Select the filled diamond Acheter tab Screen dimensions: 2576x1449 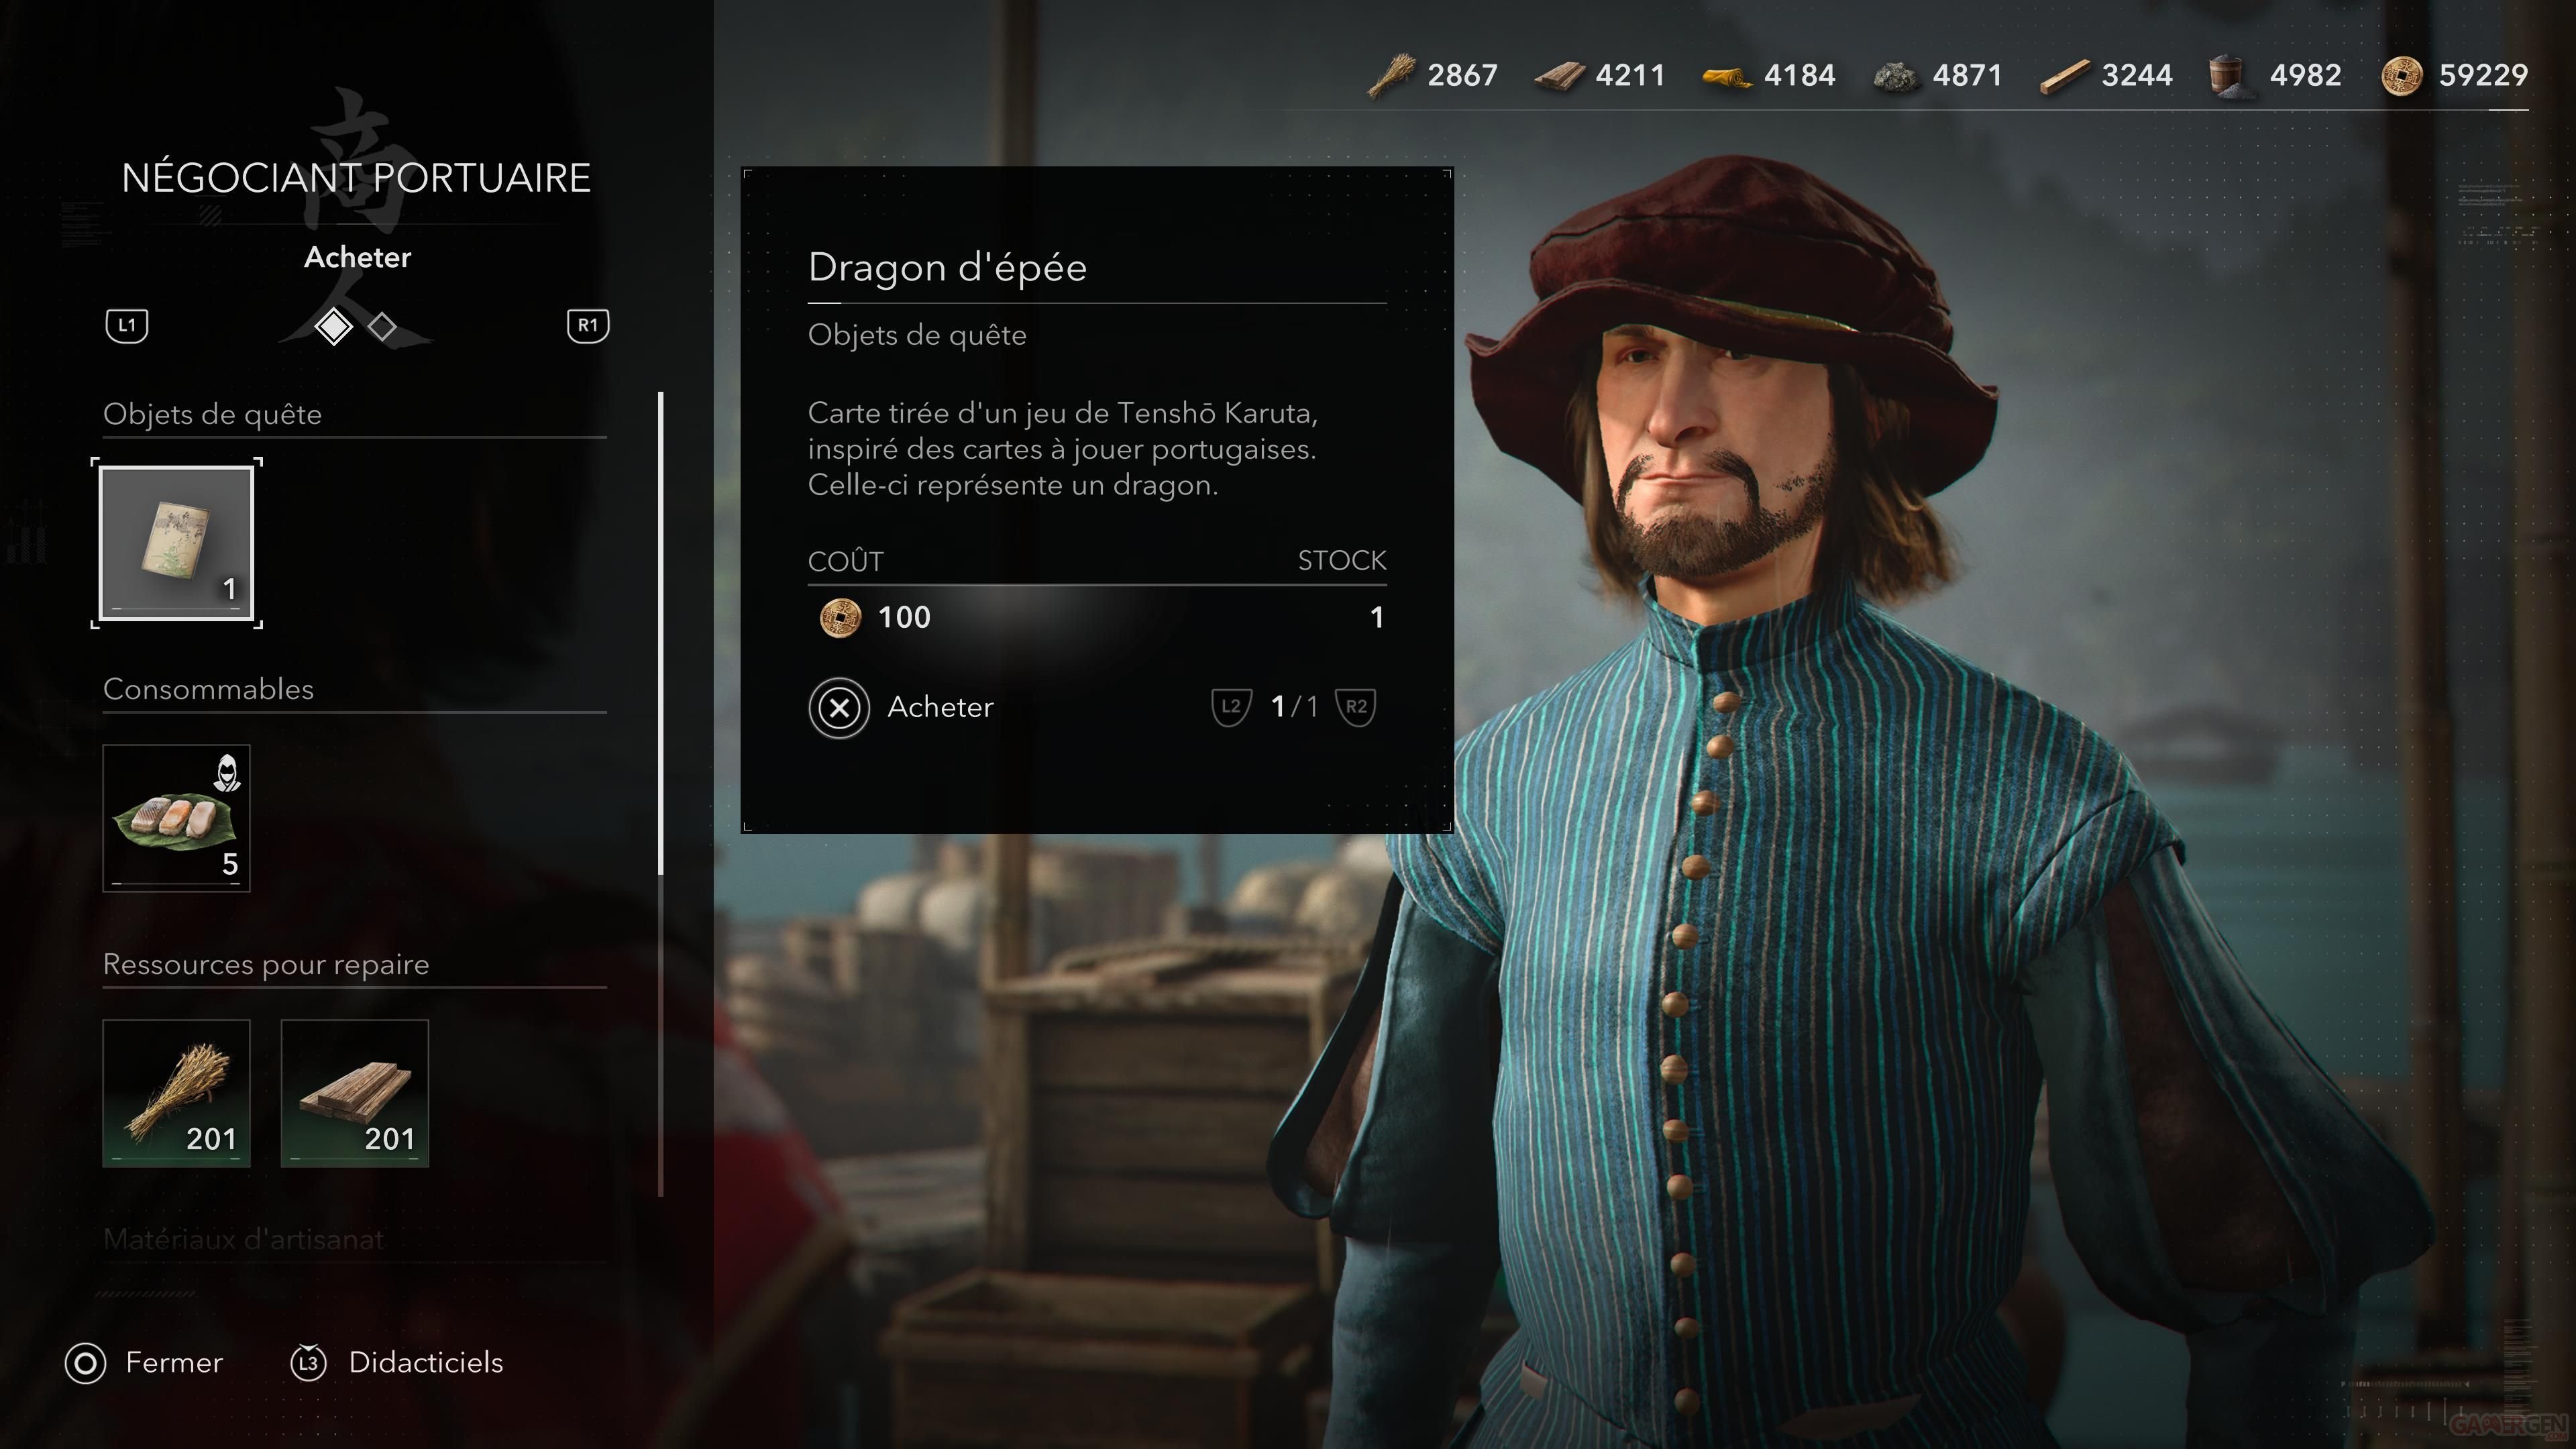333,326
